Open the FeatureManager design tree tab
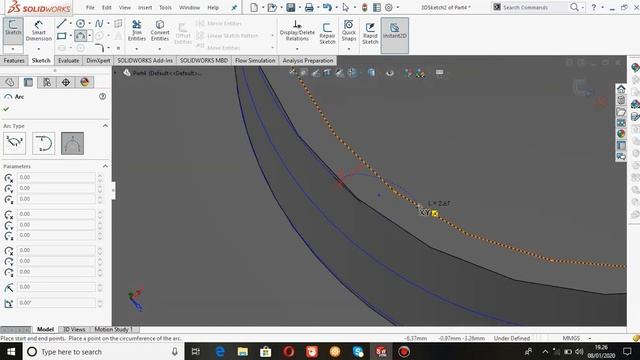640x360 pixels. point(10,82)
